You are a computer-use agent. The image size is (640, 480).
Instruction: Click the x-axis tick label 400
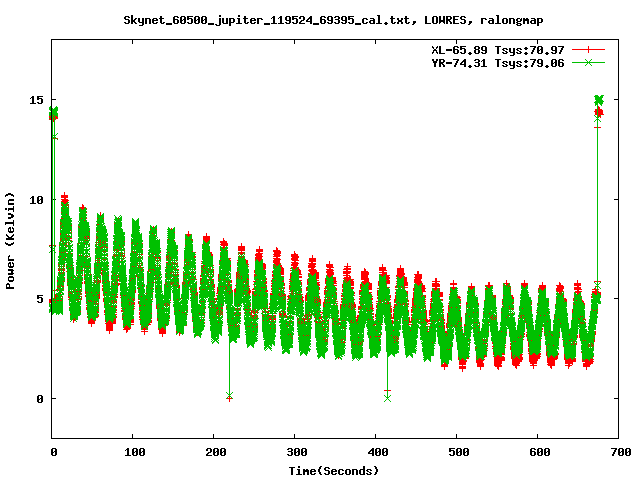coord(378,452)
